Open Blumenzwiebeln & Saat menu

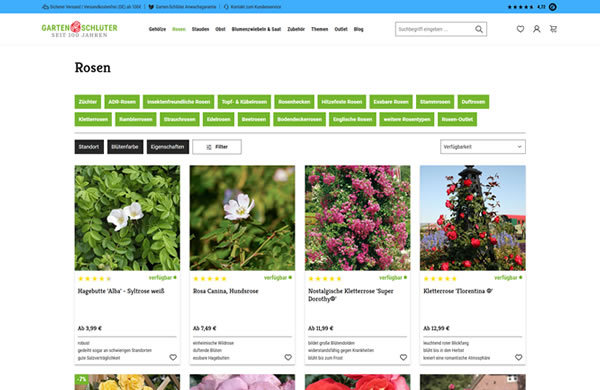click(256, 29)
